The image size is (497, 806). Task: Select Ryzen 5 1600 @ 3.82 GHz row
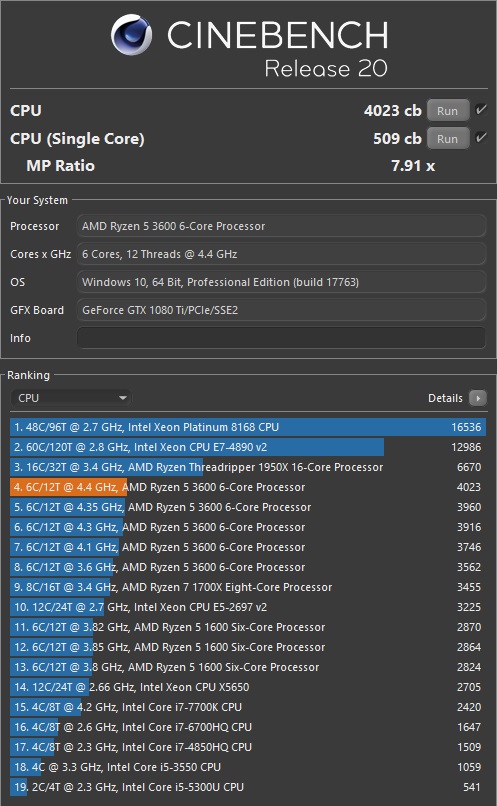tap(248, 627)
